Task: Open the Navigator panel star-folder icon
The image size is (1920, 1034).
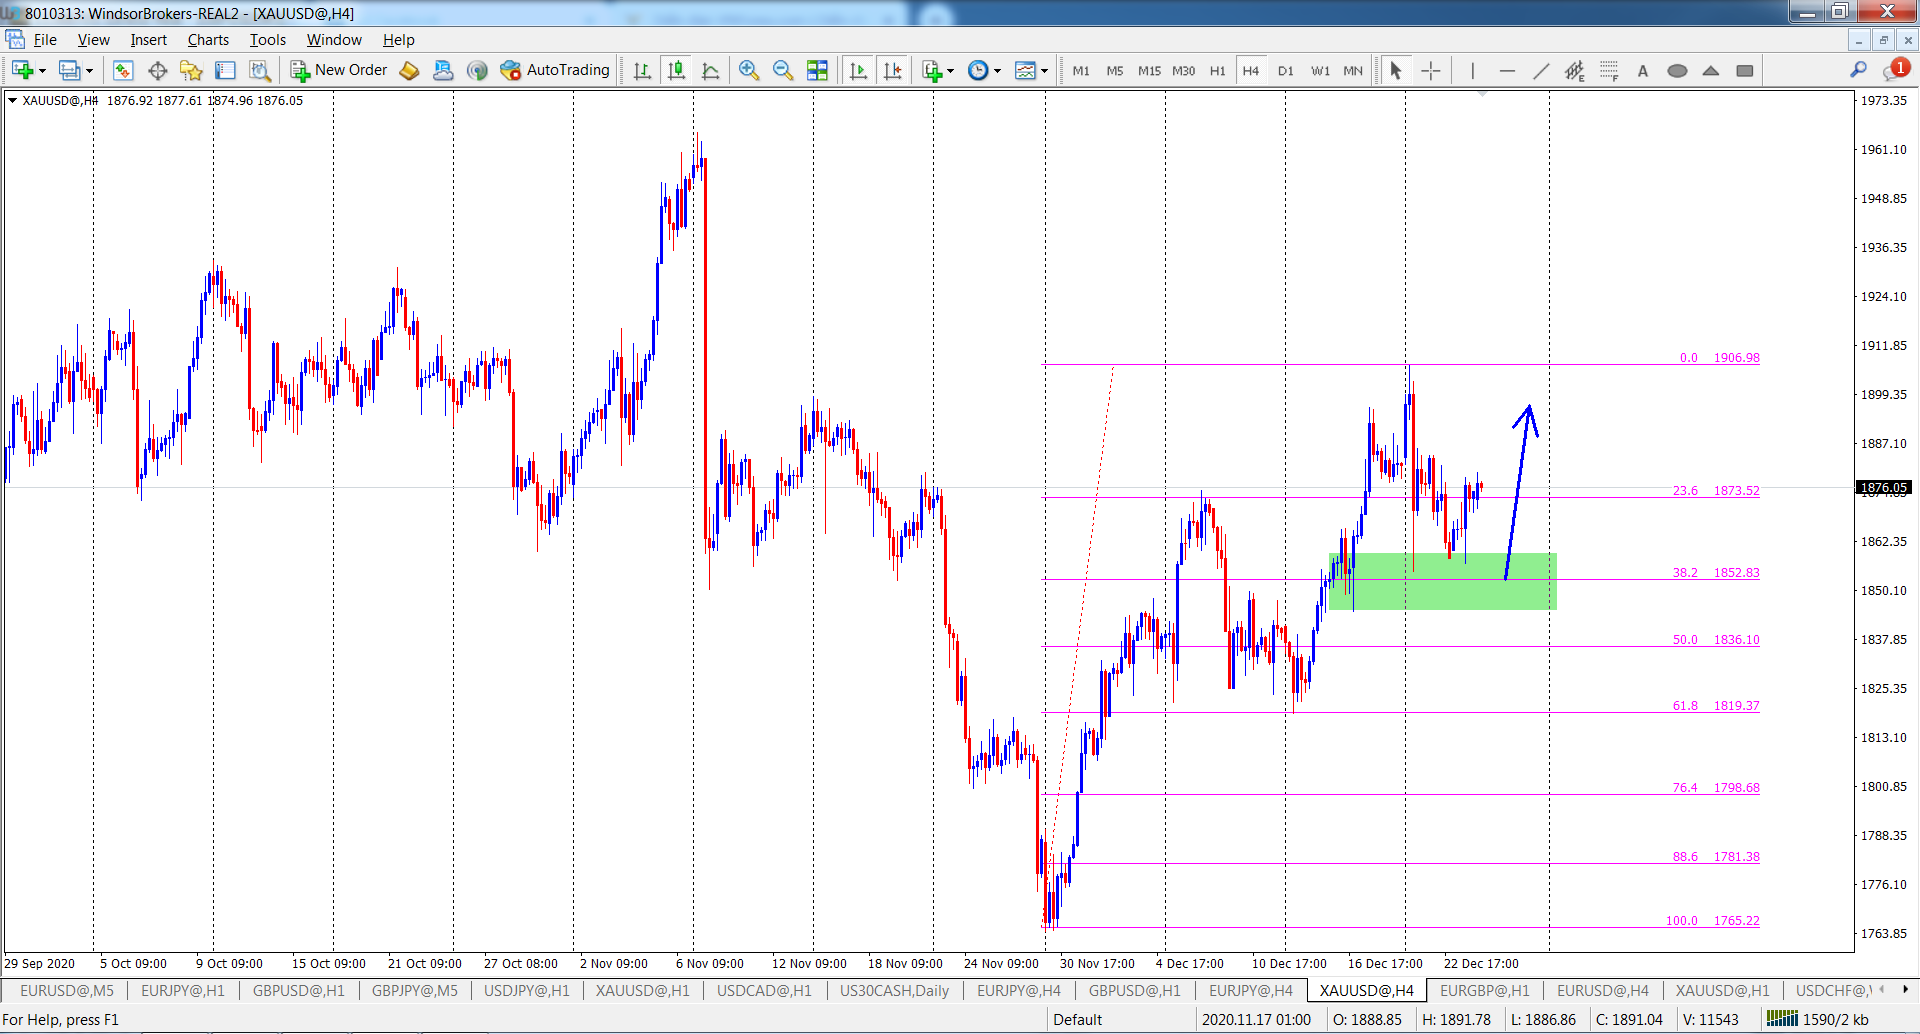Action: pyautogui.click(x=191, y=70)
